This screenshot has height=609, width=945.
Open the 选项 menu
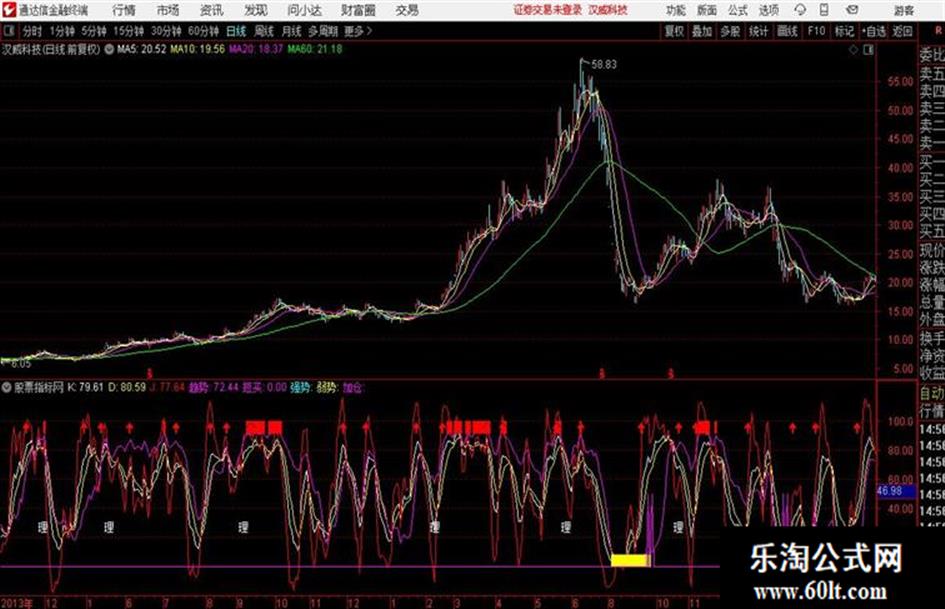coord(768,10)
